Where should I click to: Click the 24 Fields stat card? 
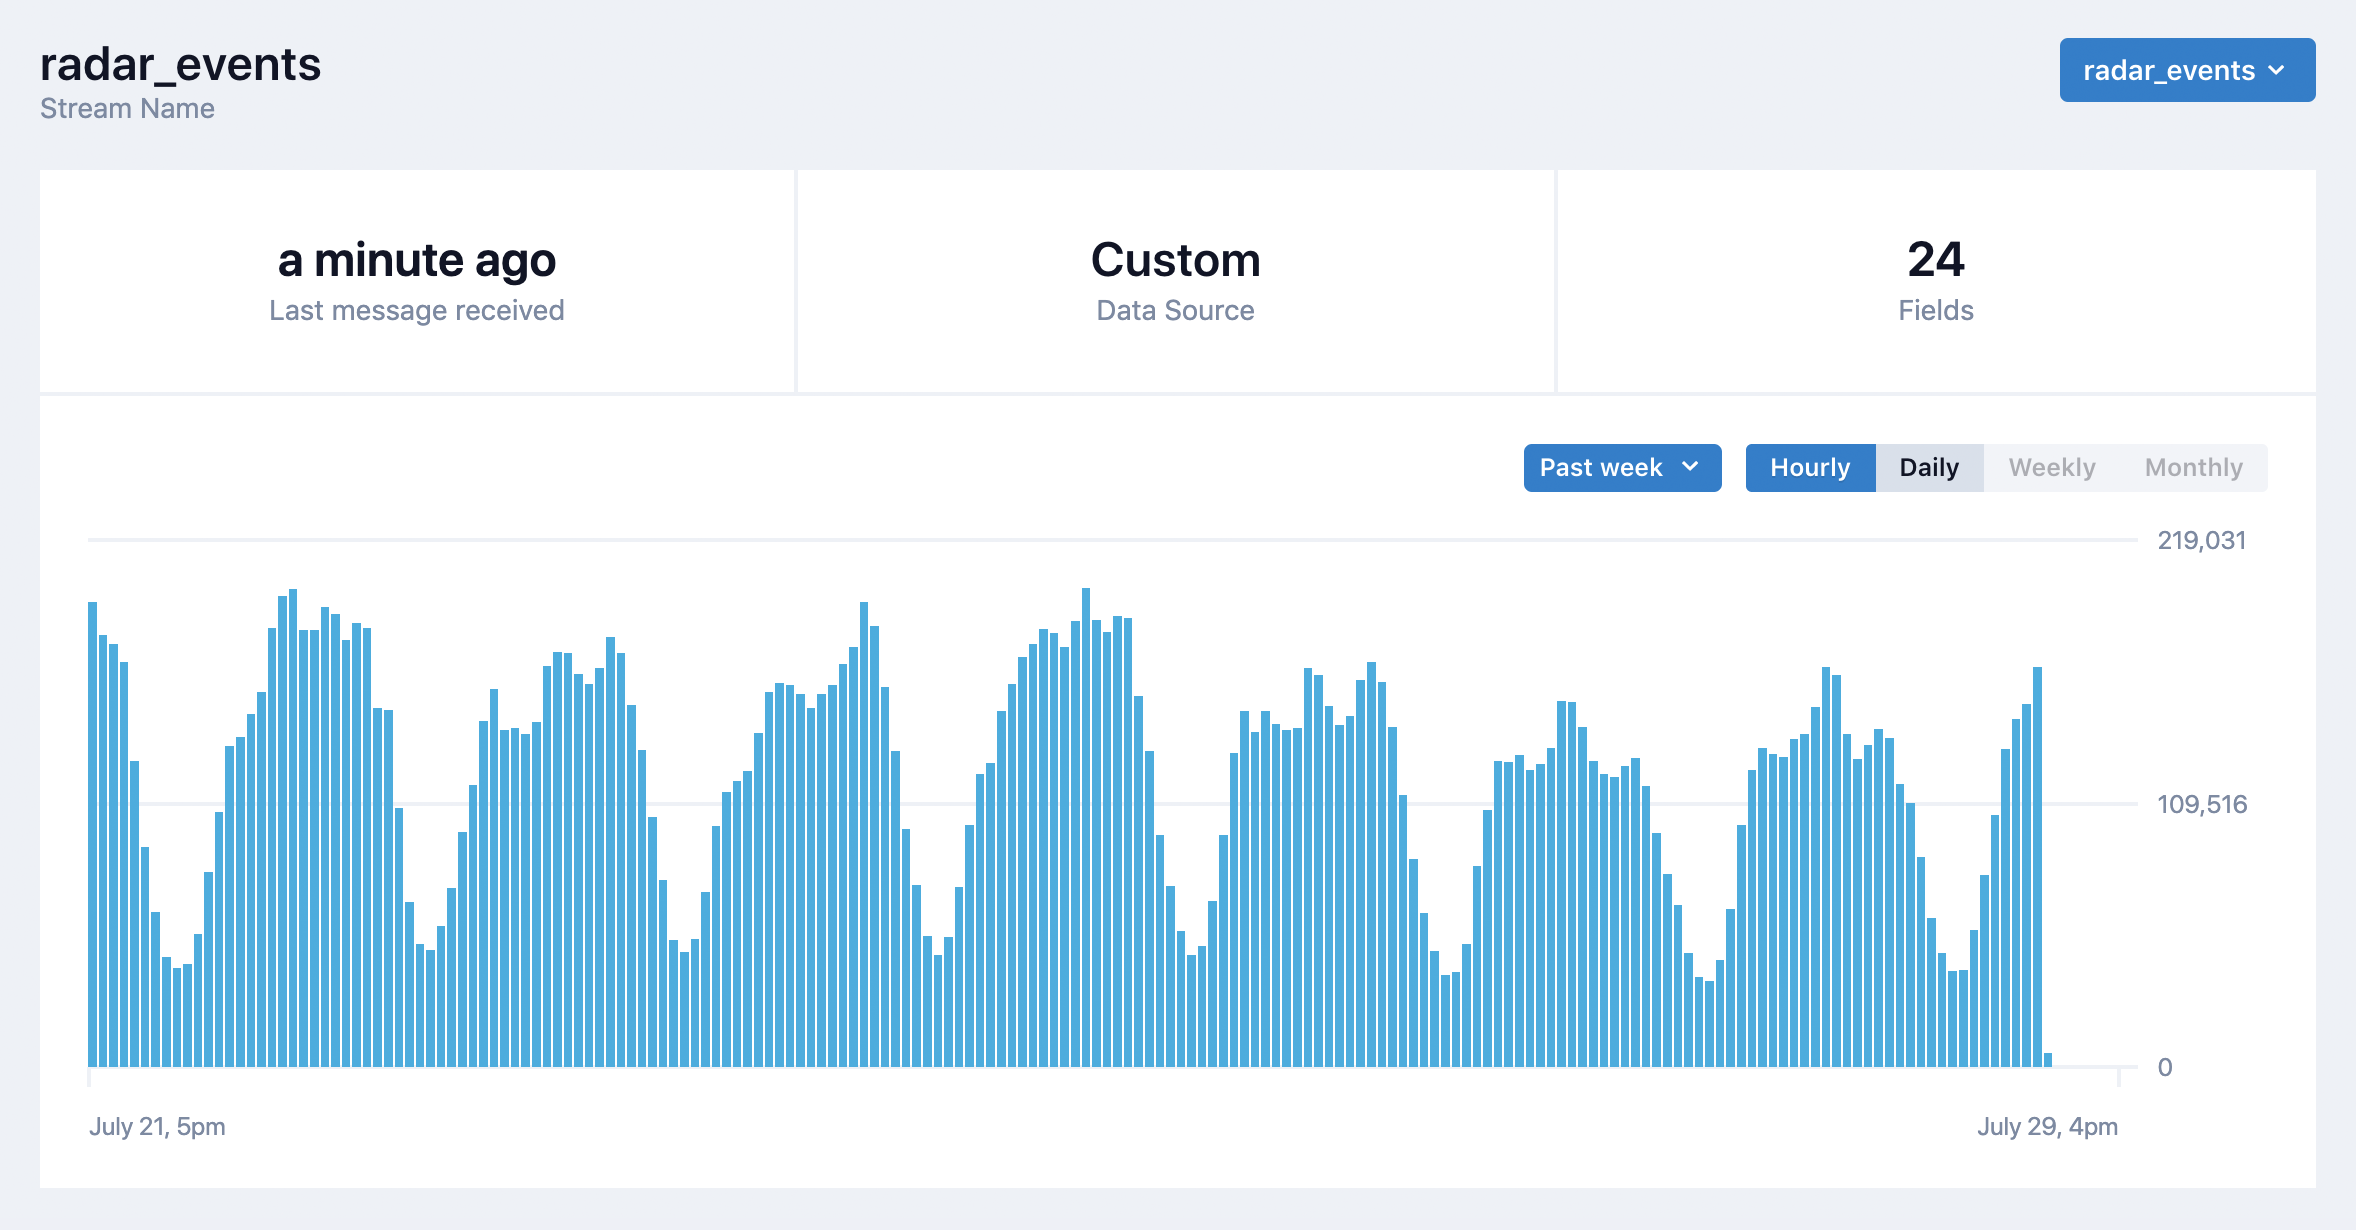(1935, 281)
